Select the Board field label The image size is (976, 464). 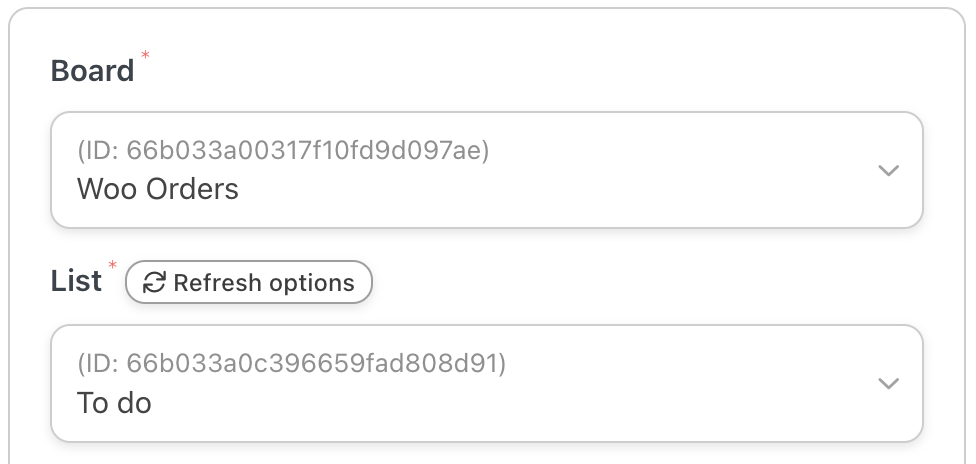[x=92, y=71]
